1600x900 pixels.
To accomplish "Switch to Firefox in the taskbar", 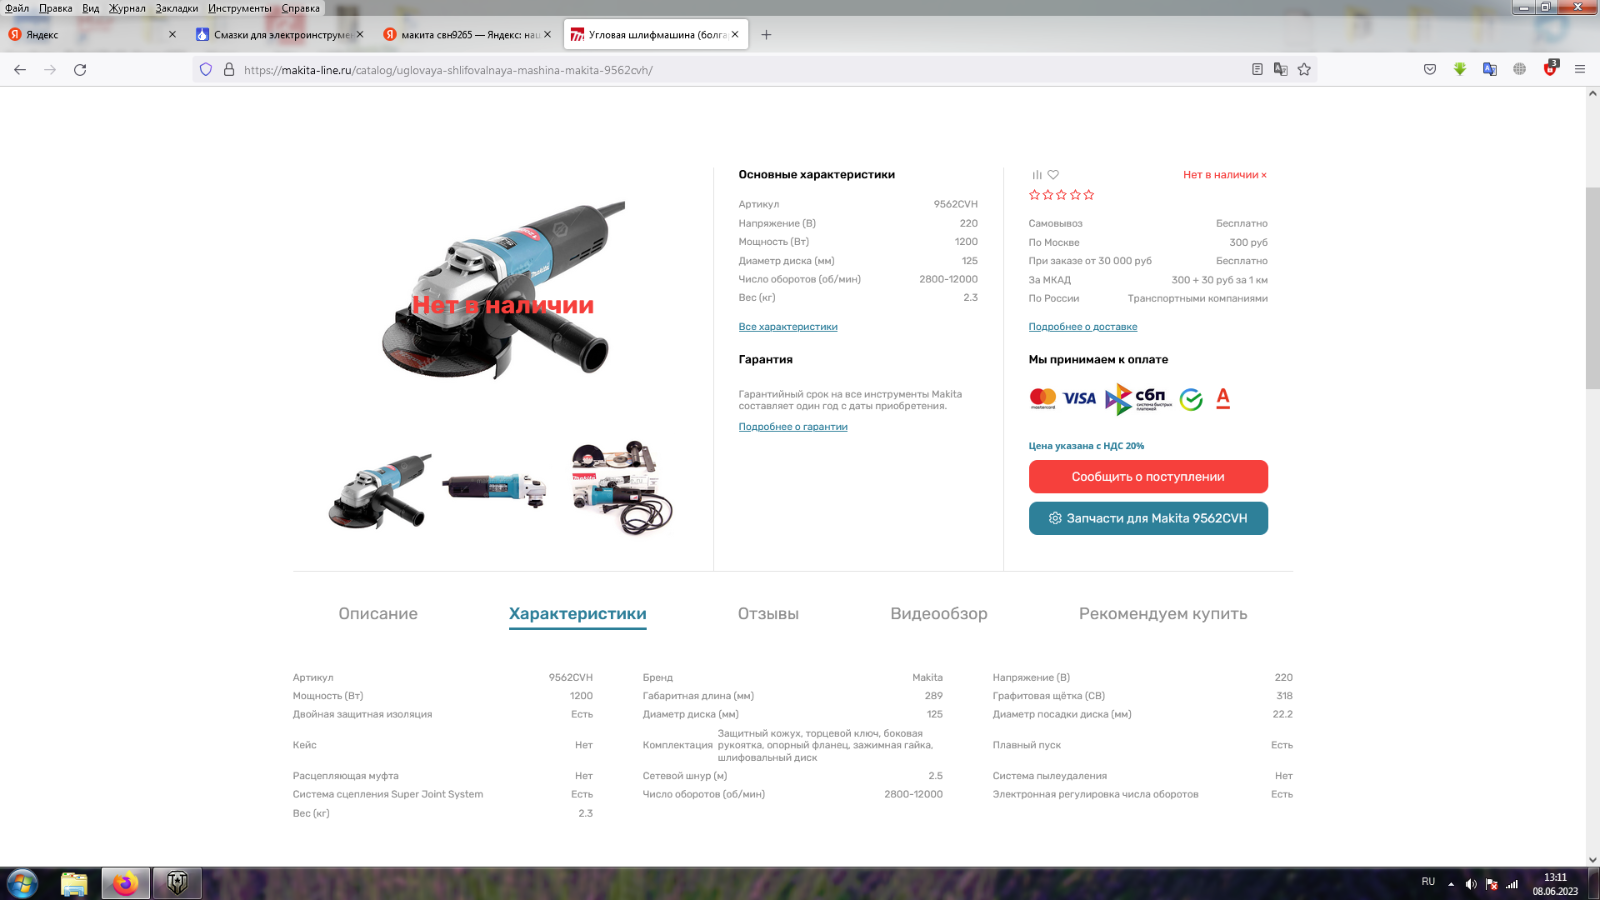I will pos(125,884).
